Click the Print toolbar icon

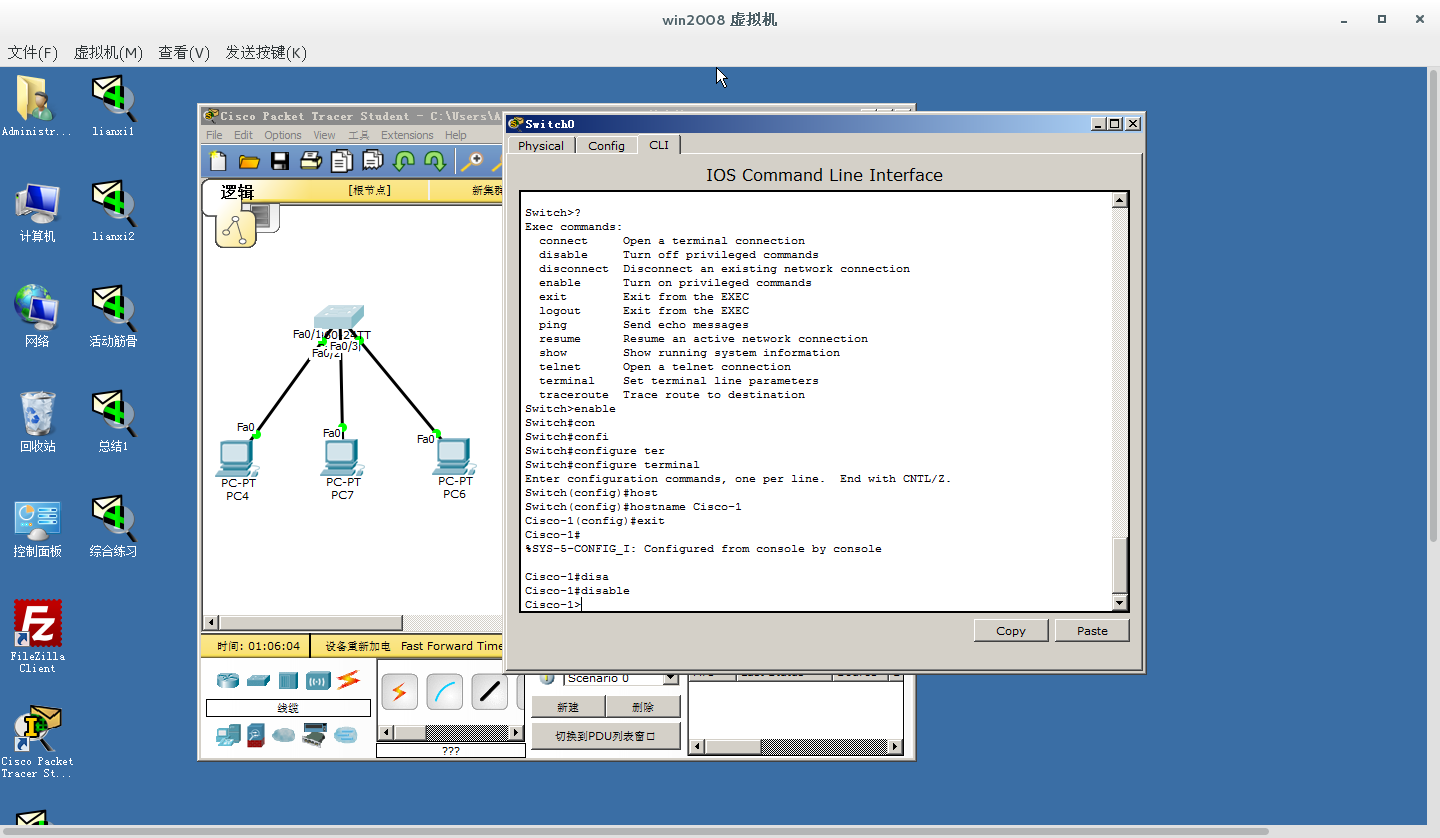tap(311, 160)
